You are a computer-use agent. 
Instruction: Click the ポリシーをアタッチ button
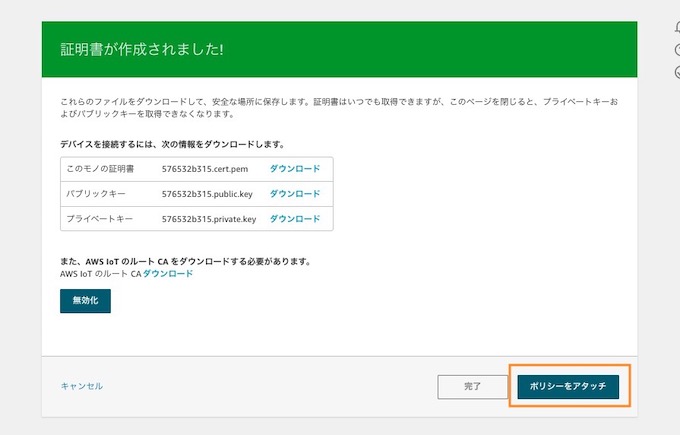tap(568, 386)
